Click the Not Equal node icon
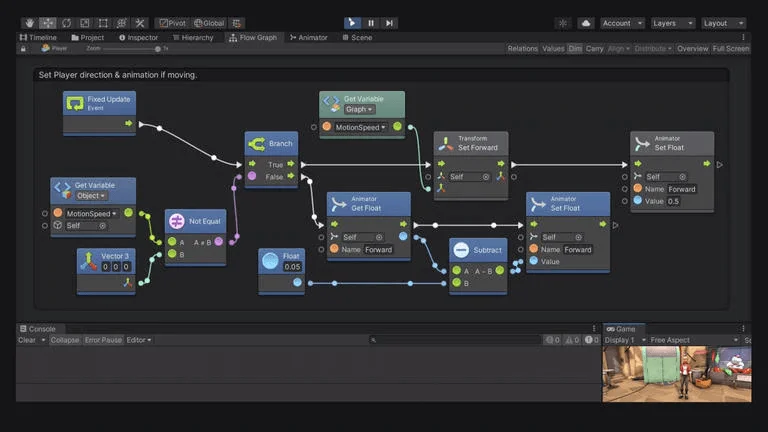Screen dimensions: 768x432 (x=177, y=221)
